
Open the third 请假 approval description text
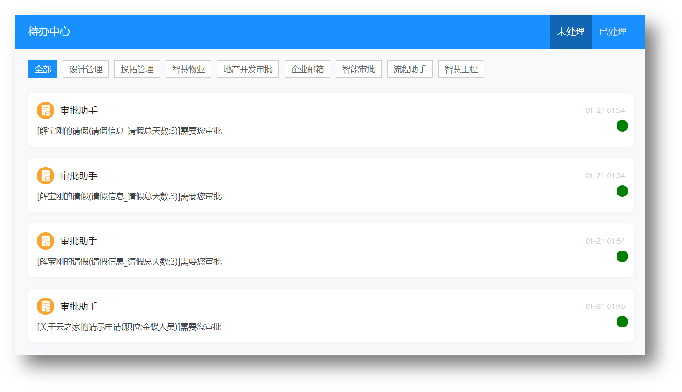tap(130, 261)
